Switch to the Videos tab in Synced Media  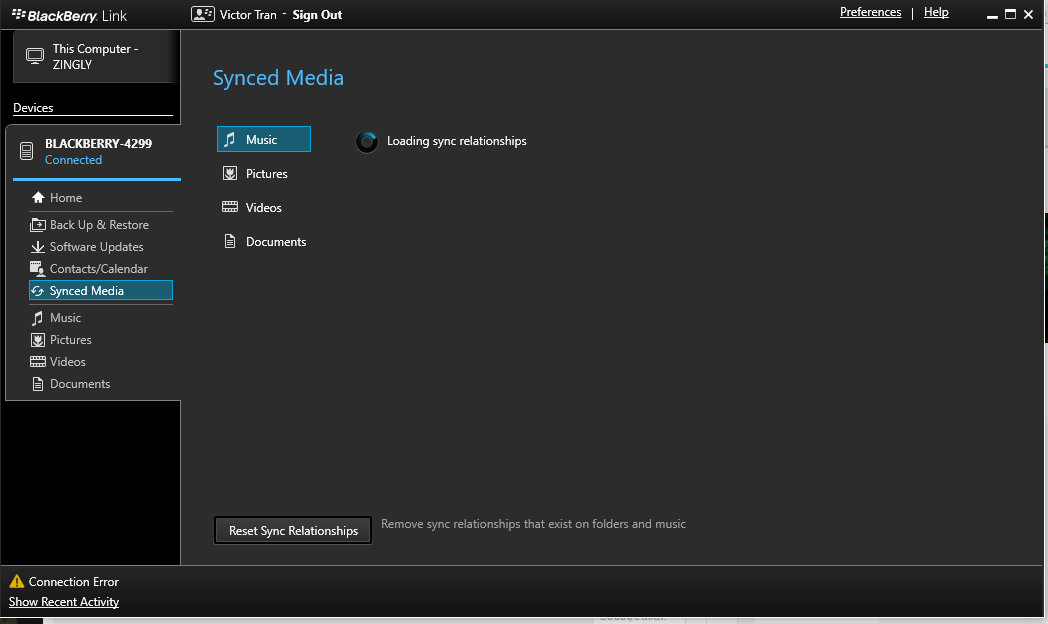pyautogui.click(x=264, y=208)
